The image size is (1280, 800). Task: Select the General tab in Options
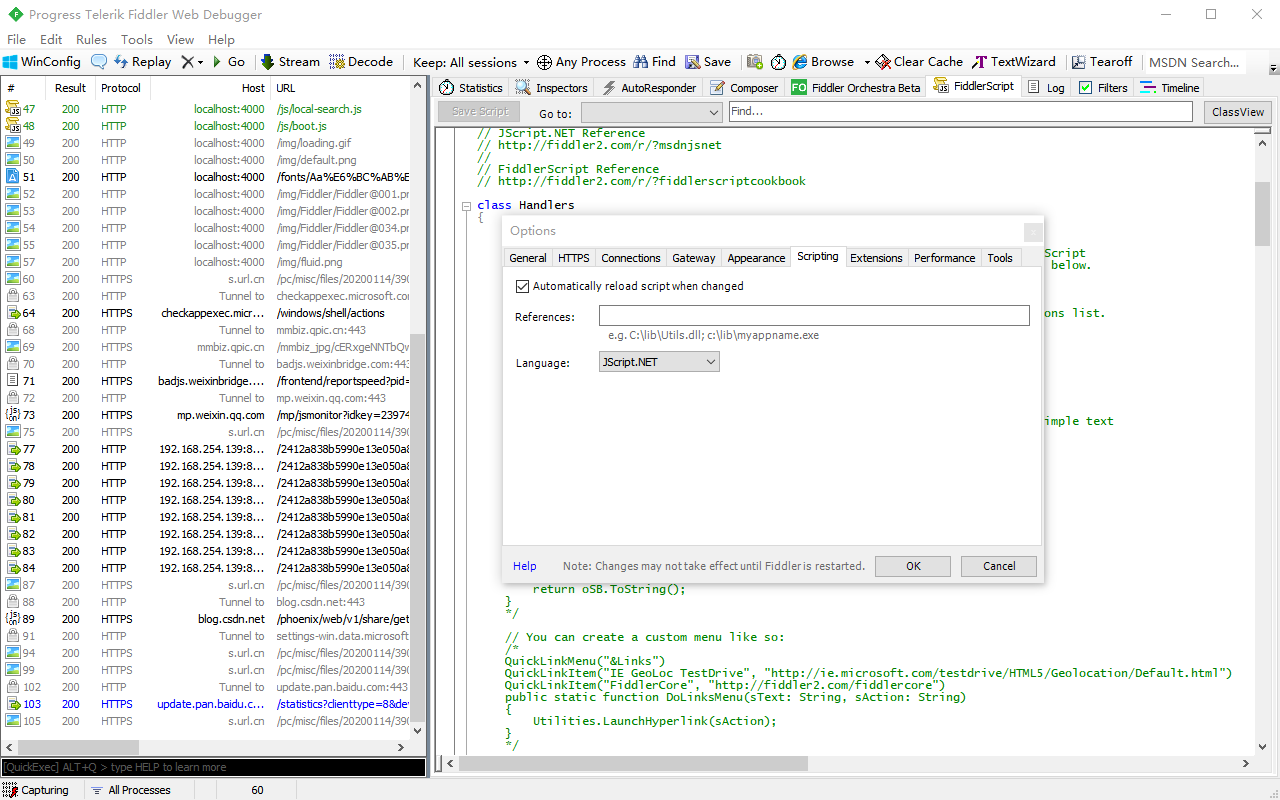click(528, 258)
